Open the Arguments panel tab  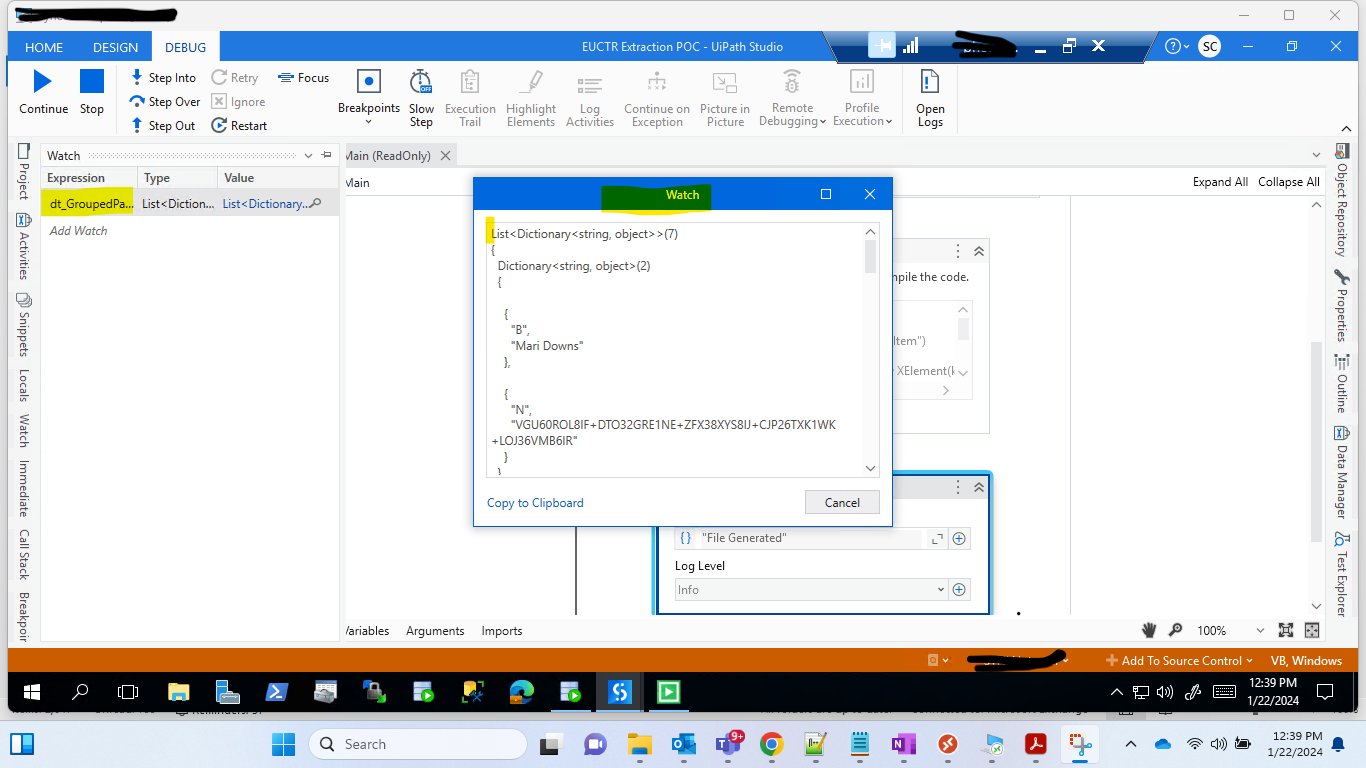coord(435,631)
